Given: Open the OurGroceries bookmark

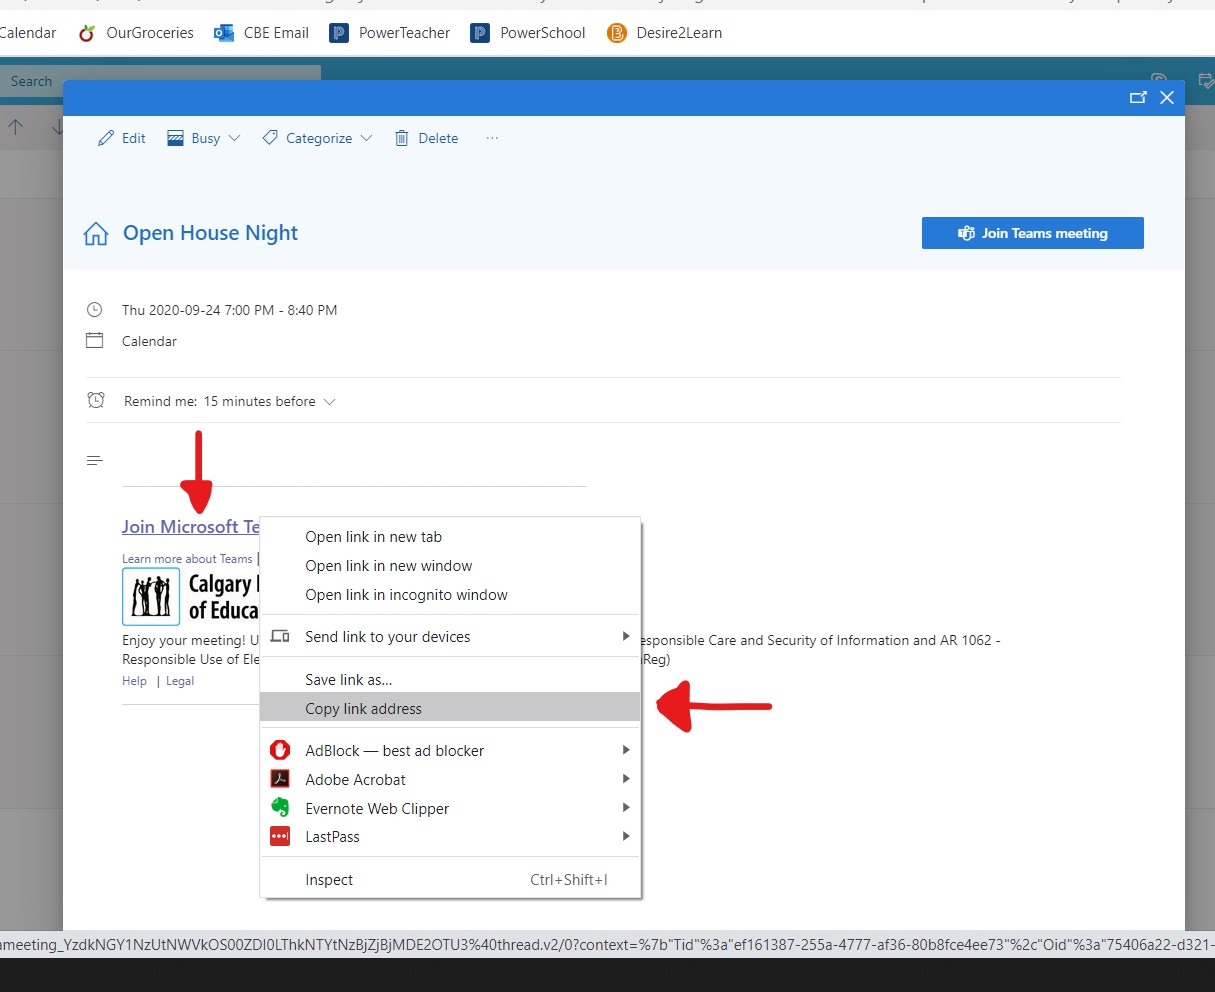Looking at the screenshot, I should point(136,33).
